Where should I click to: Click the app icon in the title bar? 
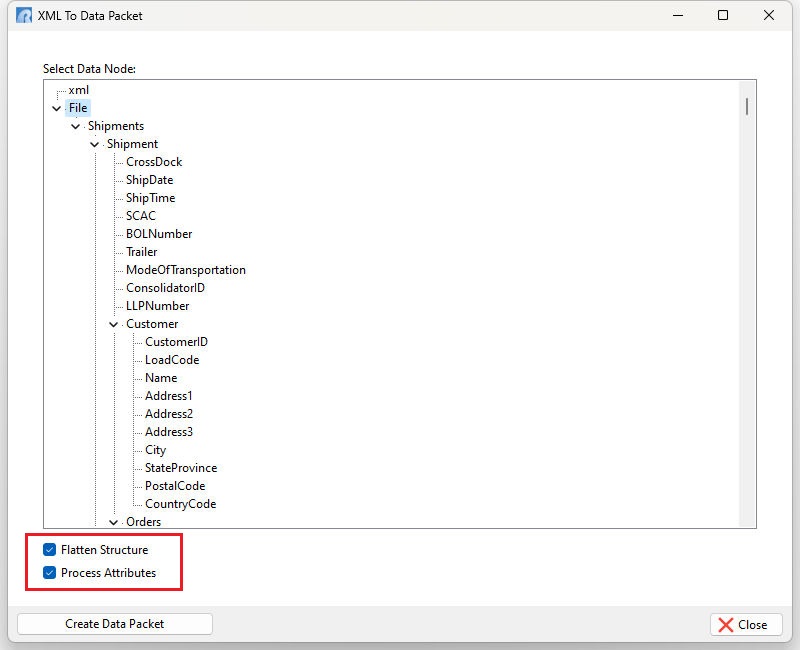click(24, 15)
